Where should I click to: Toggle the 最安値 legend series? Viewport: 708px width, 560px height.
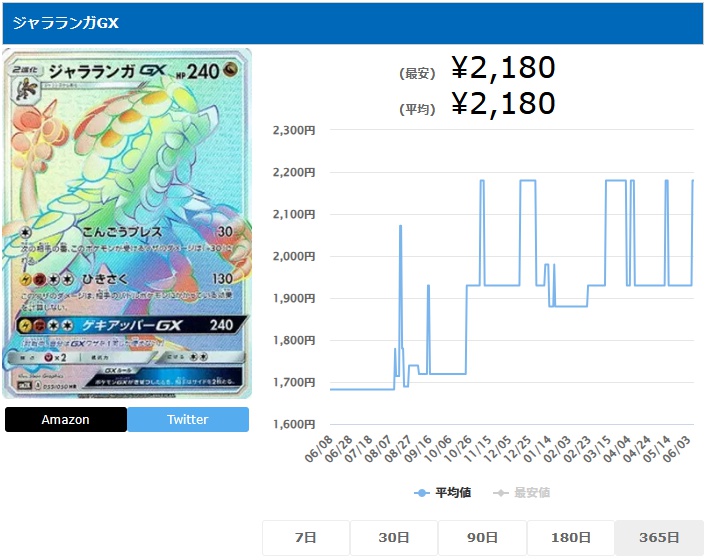[522, 493]
